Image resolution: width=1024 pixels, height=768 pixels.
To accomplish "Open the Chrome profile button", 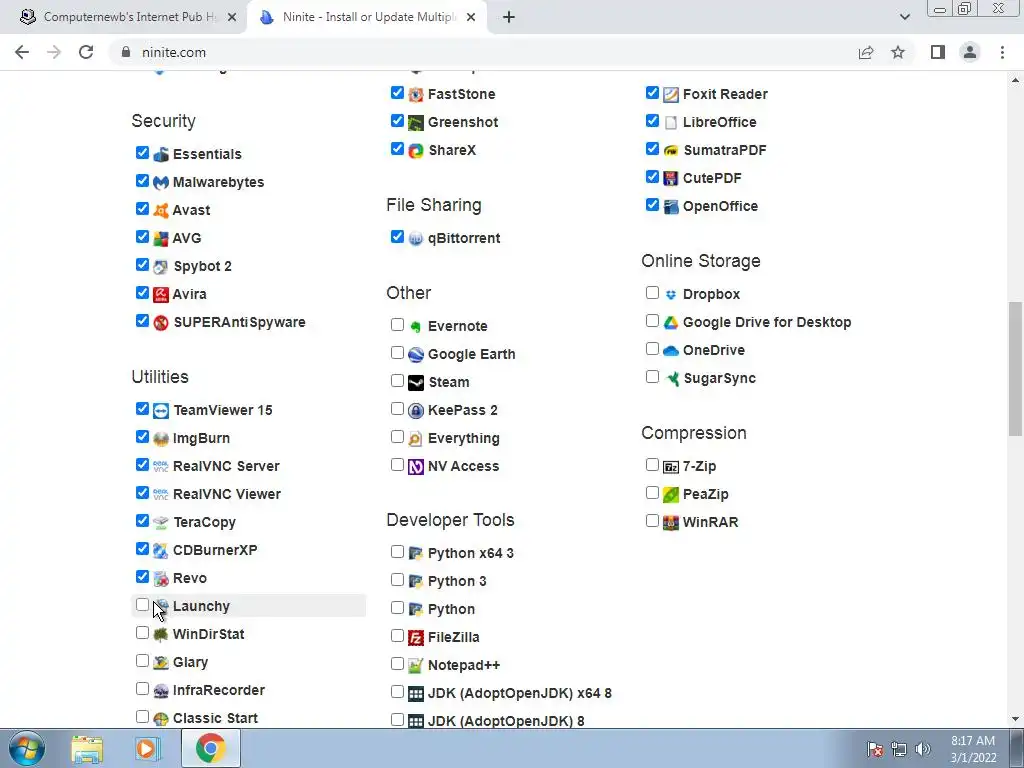I will [970, 52].
